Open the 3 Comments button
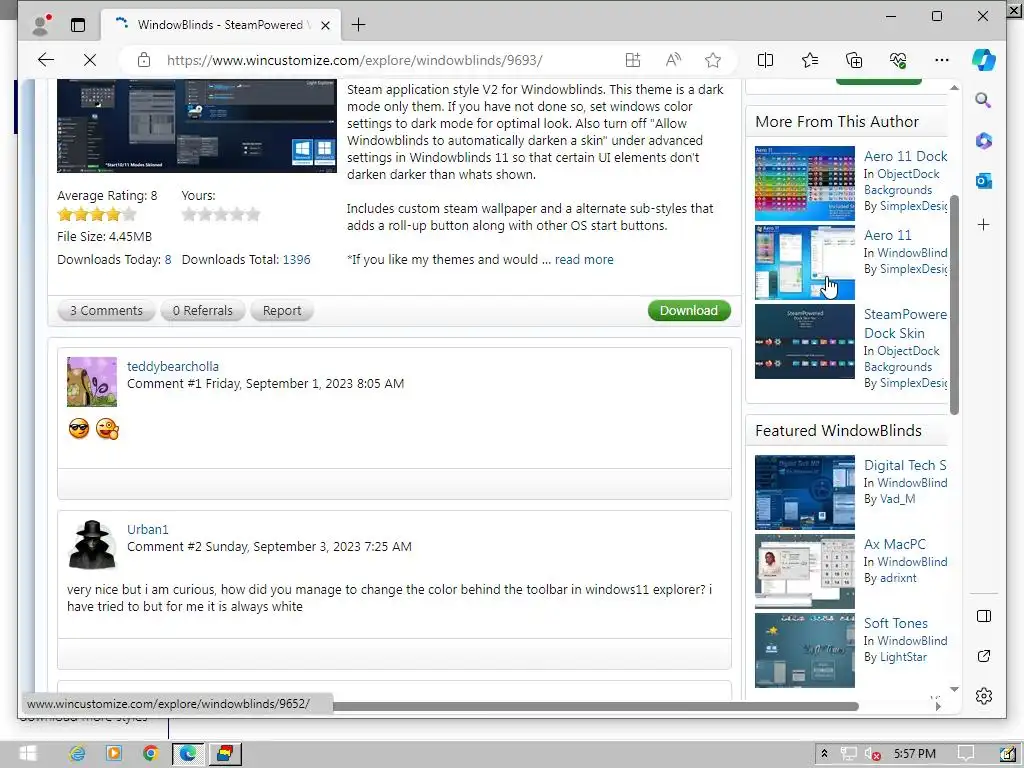 (106, 310)
